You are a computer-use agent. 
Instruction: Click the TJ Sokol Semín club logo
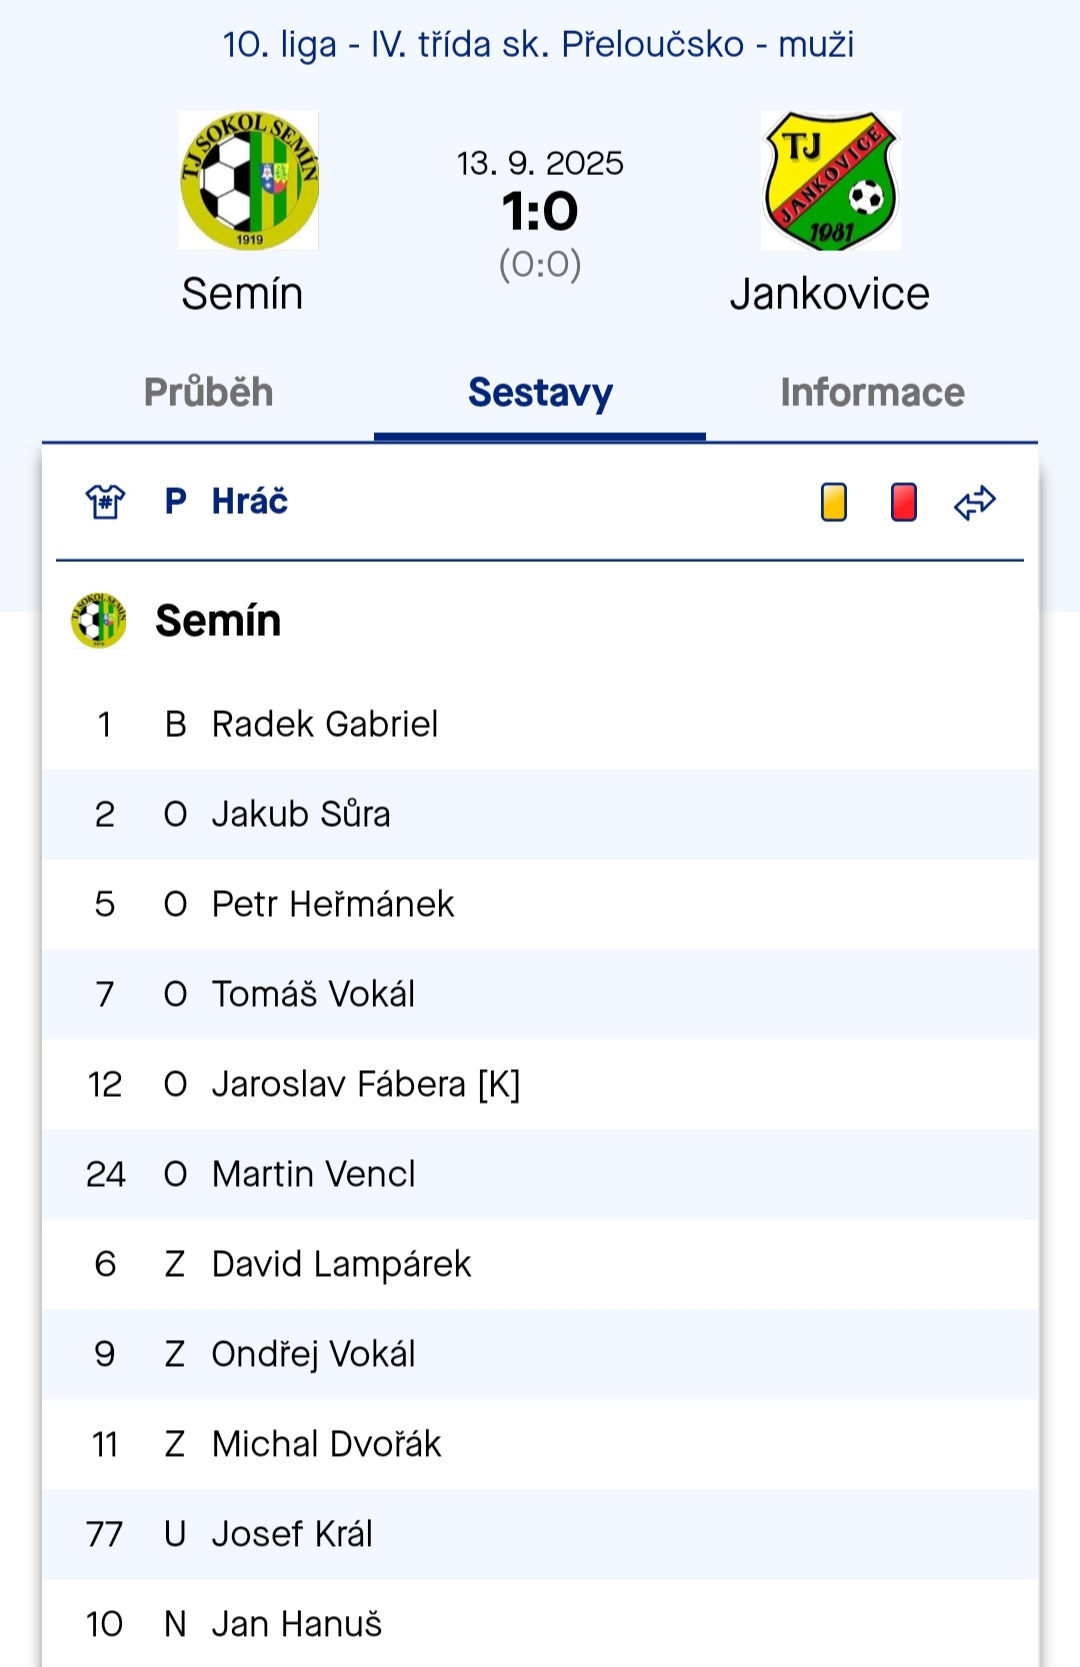click(x=247, y=182)
